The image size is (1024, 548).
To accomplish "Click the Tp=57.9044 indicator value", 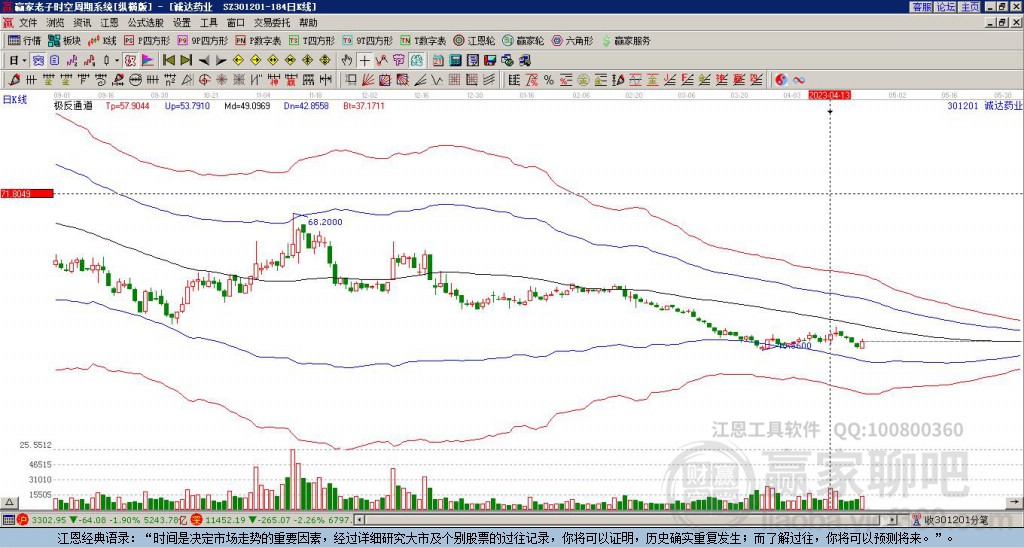I will (x=128, y=105).
